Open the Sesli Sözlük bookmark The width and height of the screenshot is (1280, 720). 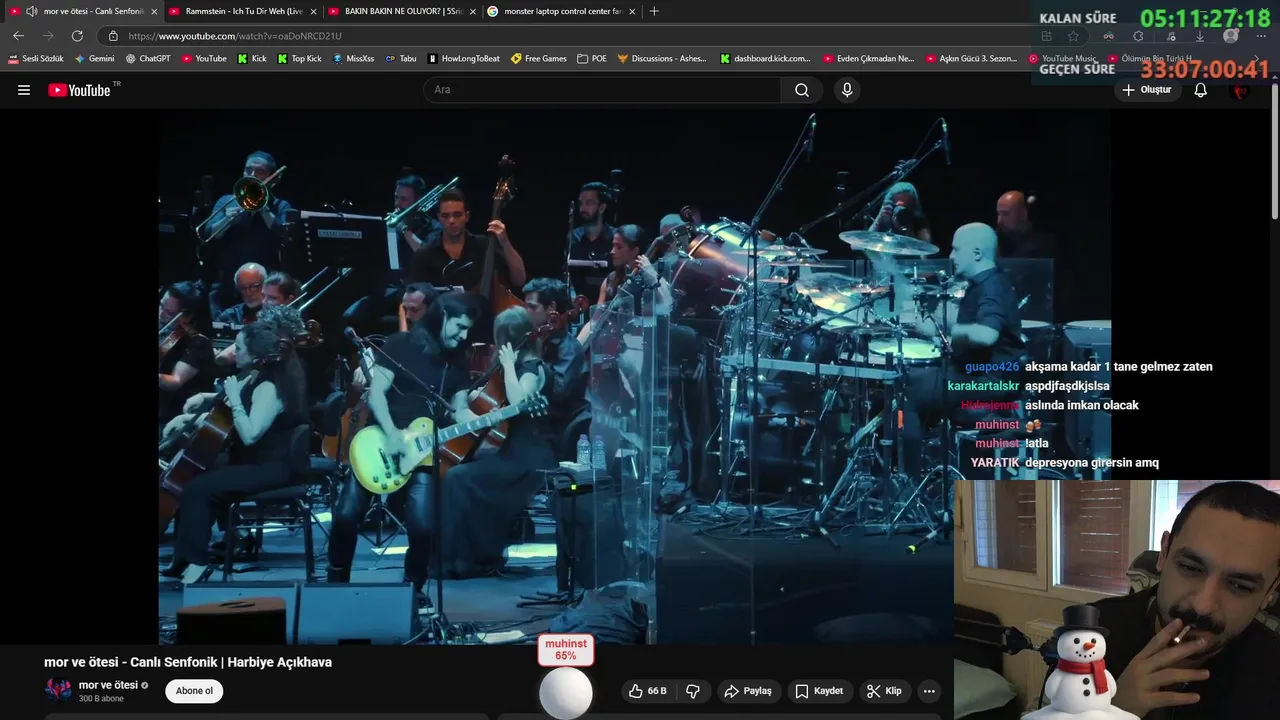tap(36, 59)
